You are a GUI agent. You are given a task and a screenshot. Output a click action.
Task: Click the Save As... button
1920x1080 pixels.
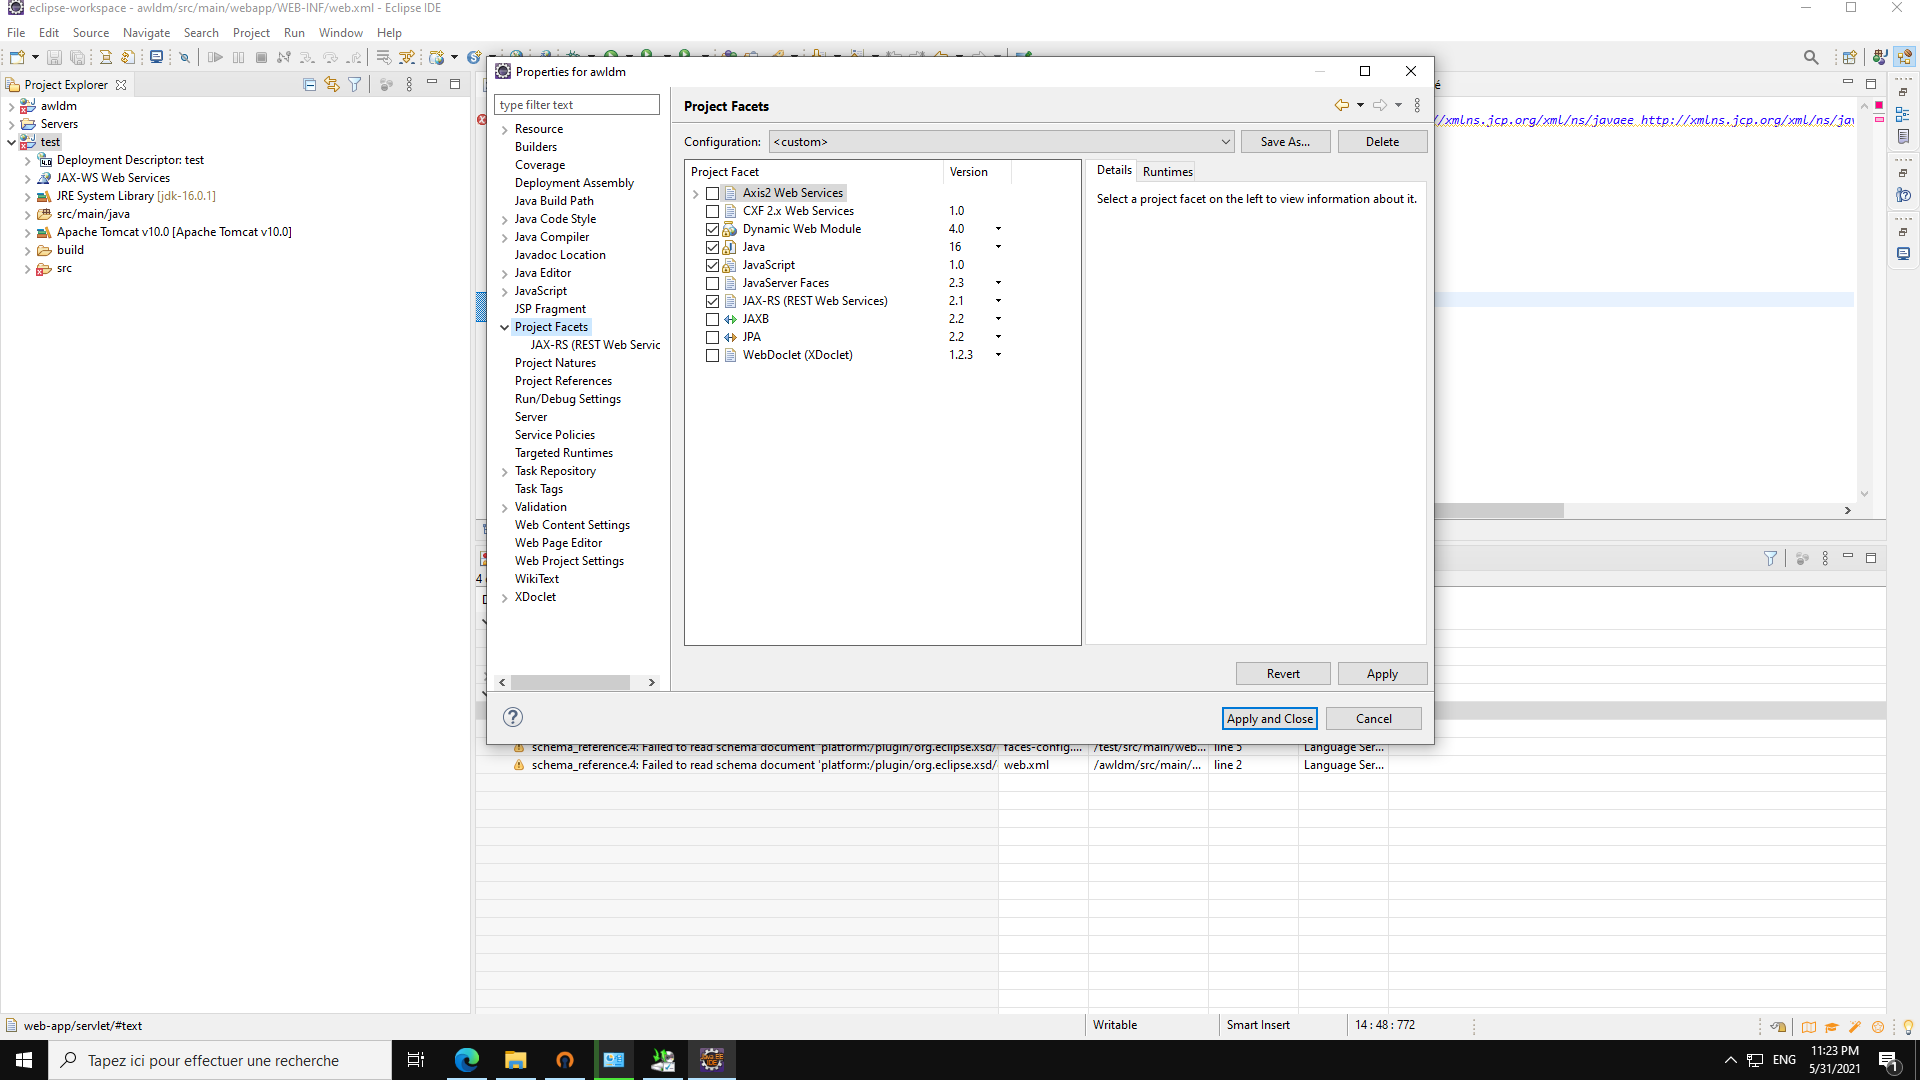click(x=1285, y=142)
